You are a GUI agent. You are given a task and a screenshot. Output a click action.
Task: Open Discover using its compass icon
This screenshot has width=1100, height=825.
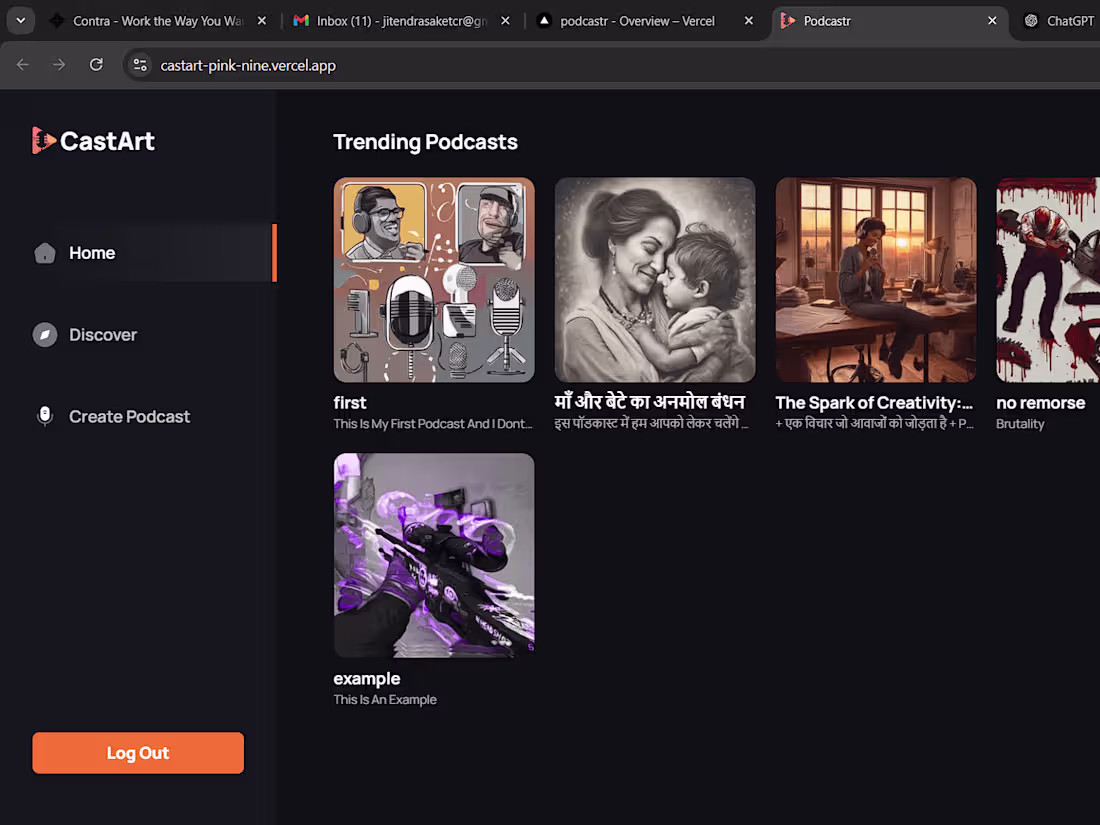pyautogui.click(x=45, y=334)
